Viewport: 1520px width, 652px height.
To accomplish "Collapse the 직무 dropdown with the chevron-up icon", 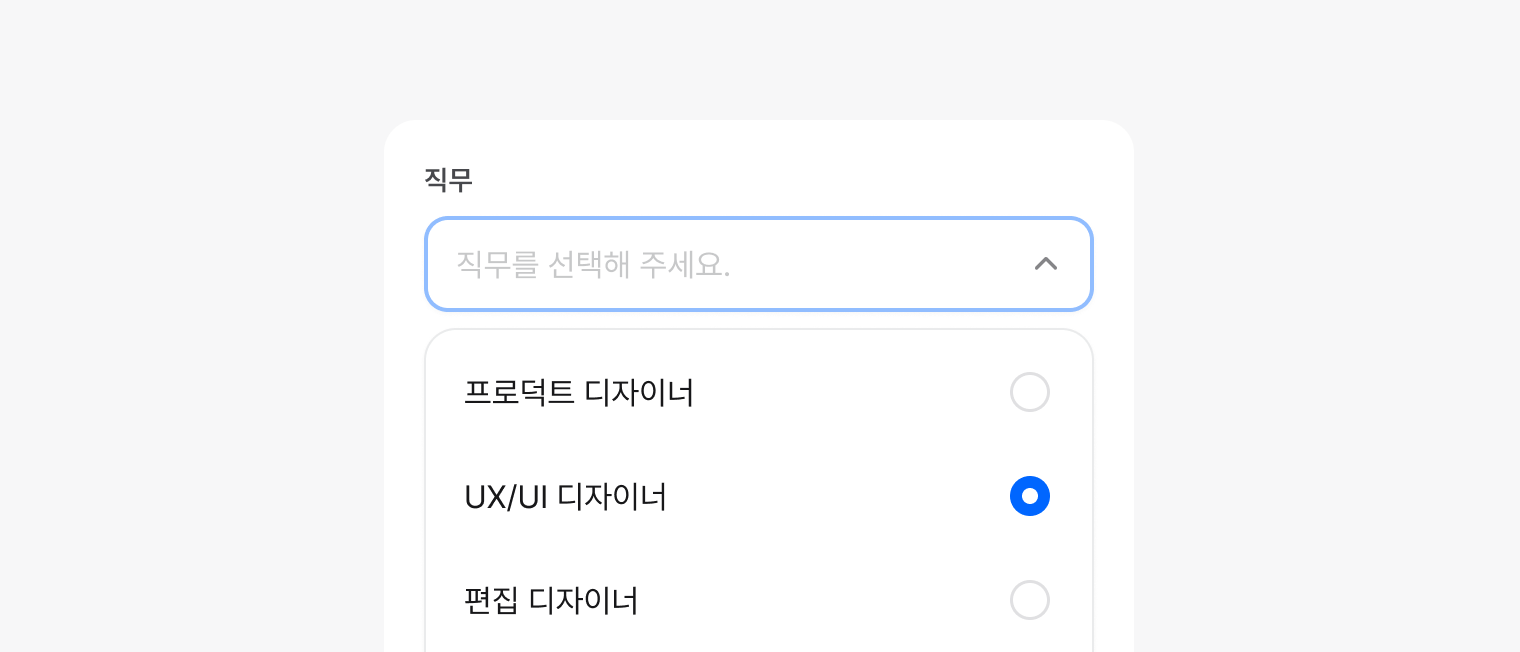I will pyautogui.click(x=1045, y=264).
